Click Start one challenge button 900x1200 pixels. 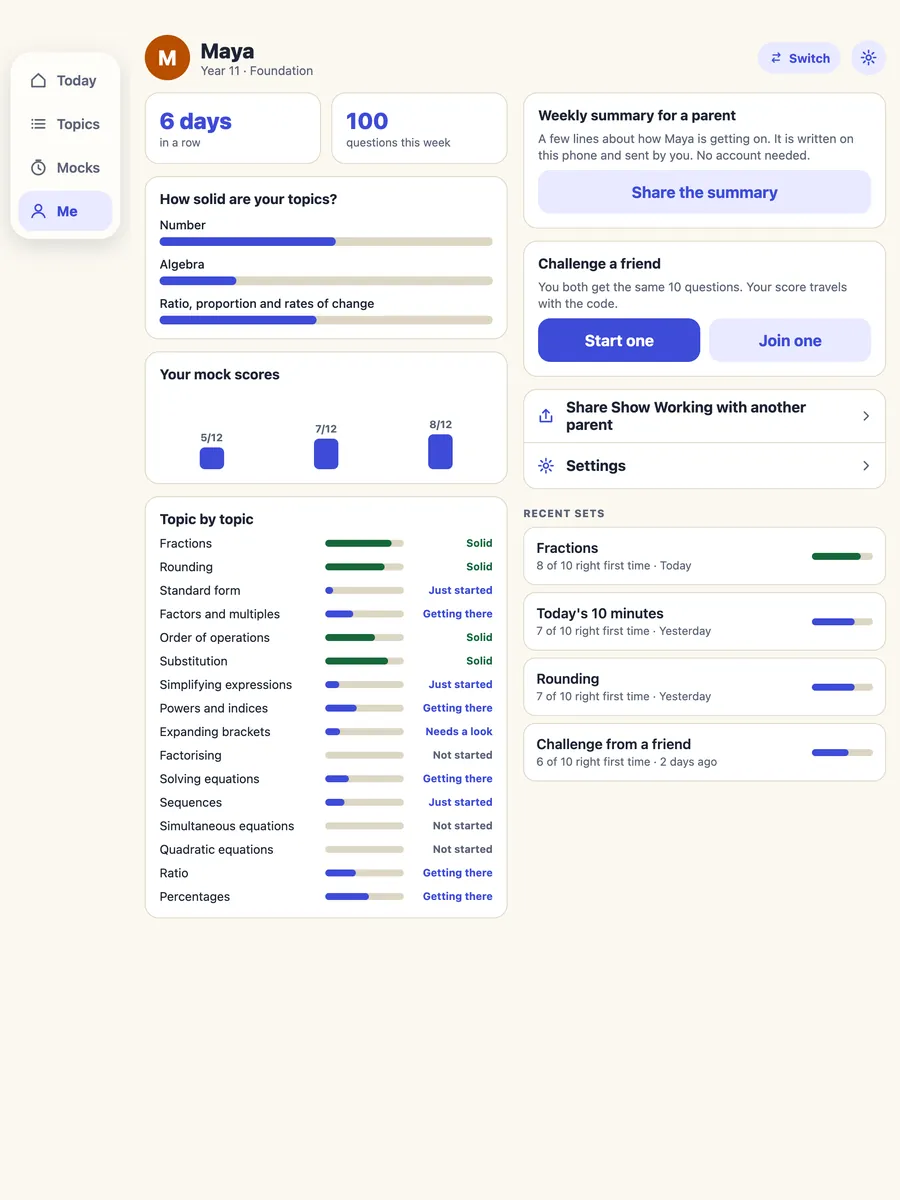click(619, 340)
